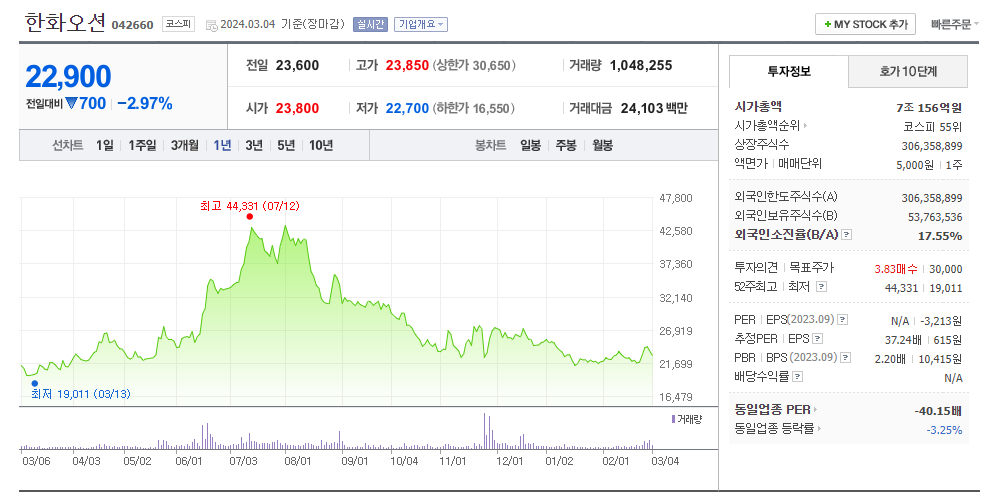Click the 외국인보유주식수 value 53,763,536
998x492 pixels.
pyautogui.click(x=935, y=217)
